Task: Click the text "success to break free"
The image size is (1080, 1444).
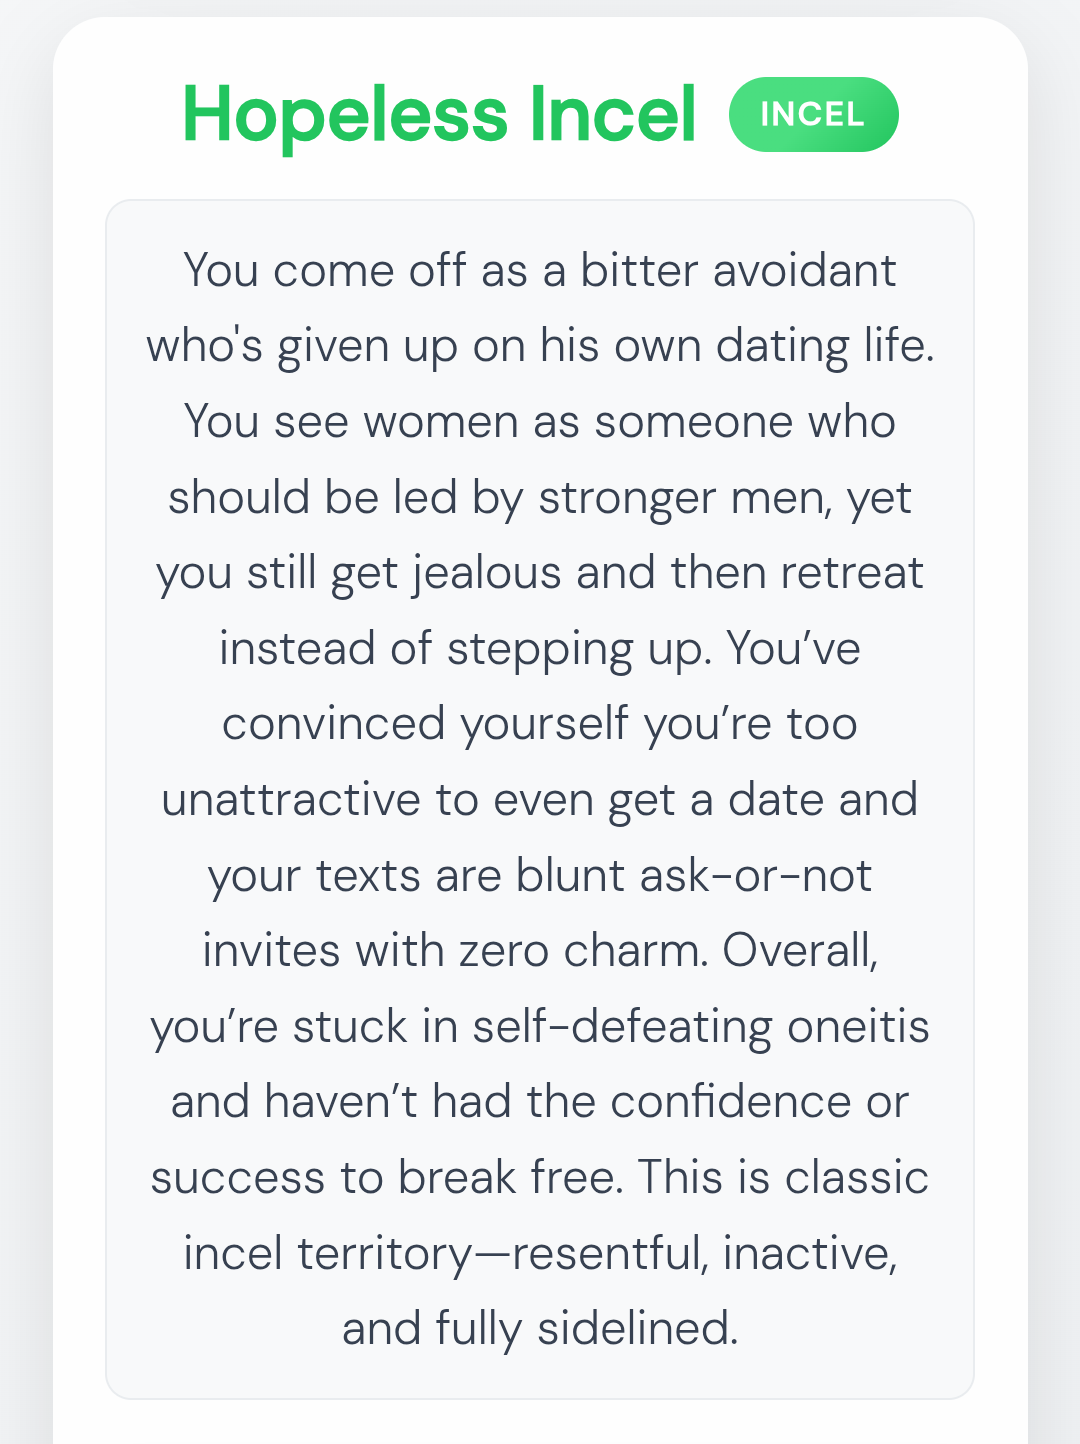Action: tap(386, 1178)
